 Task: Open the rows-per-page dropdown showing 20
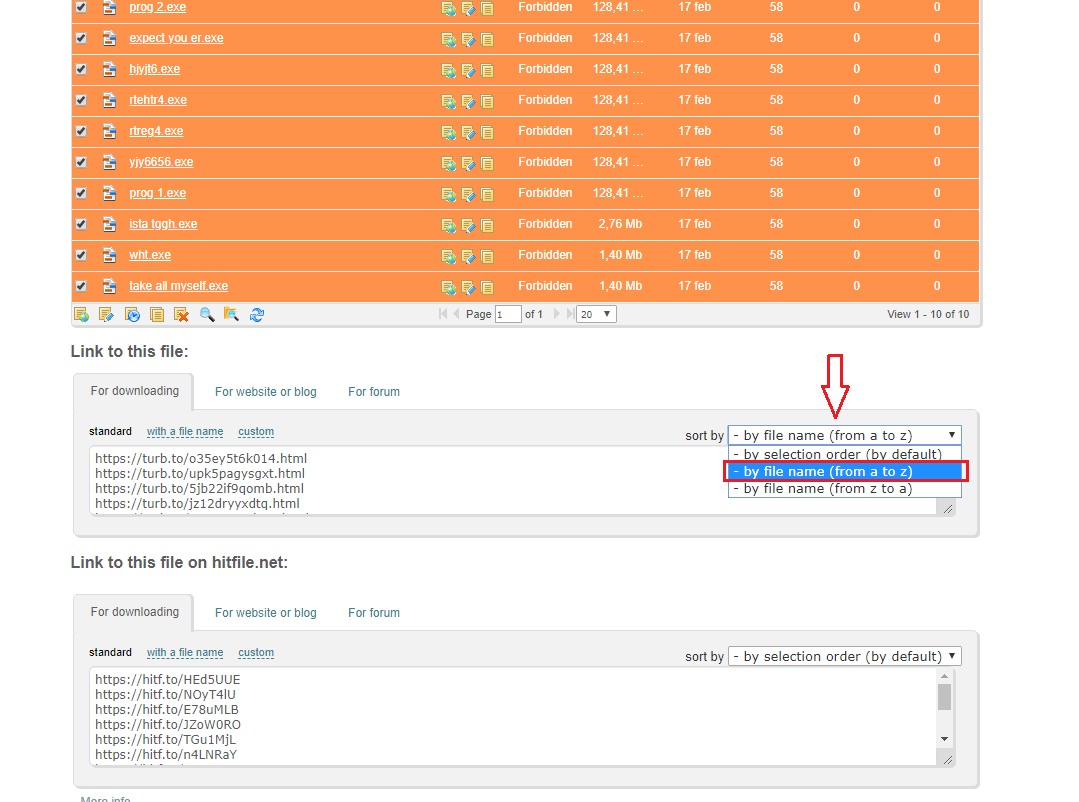(596, 314)
